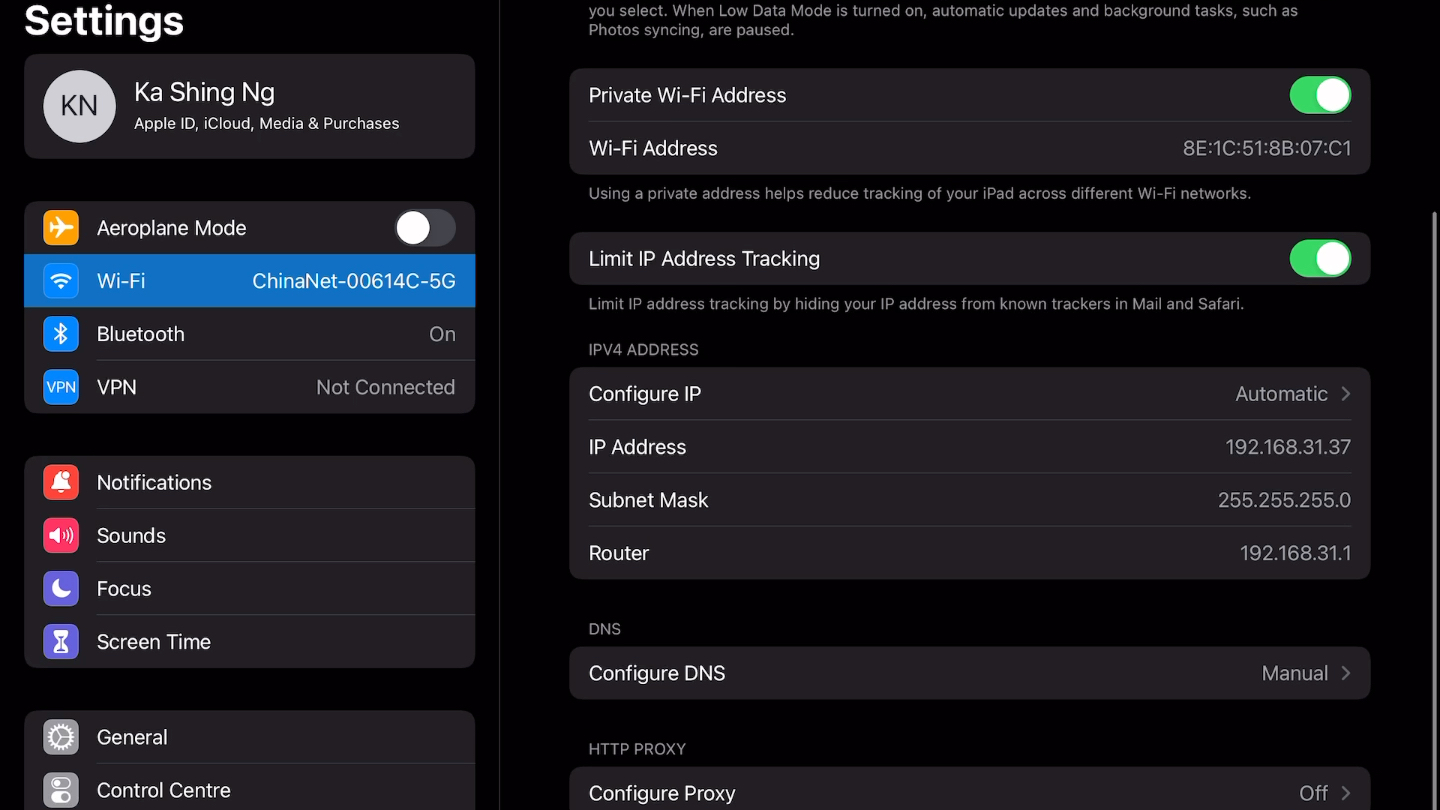Tap the IPV4 ADDRESS section header

coord(643,350)
